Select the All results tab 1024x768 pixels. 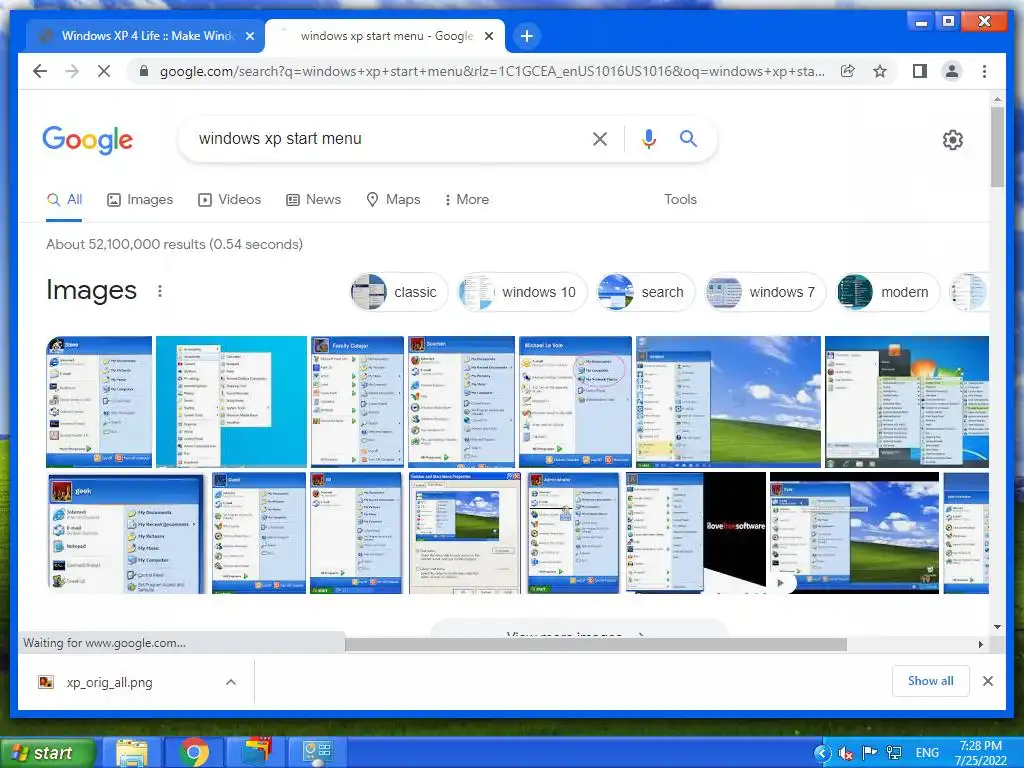64,199
